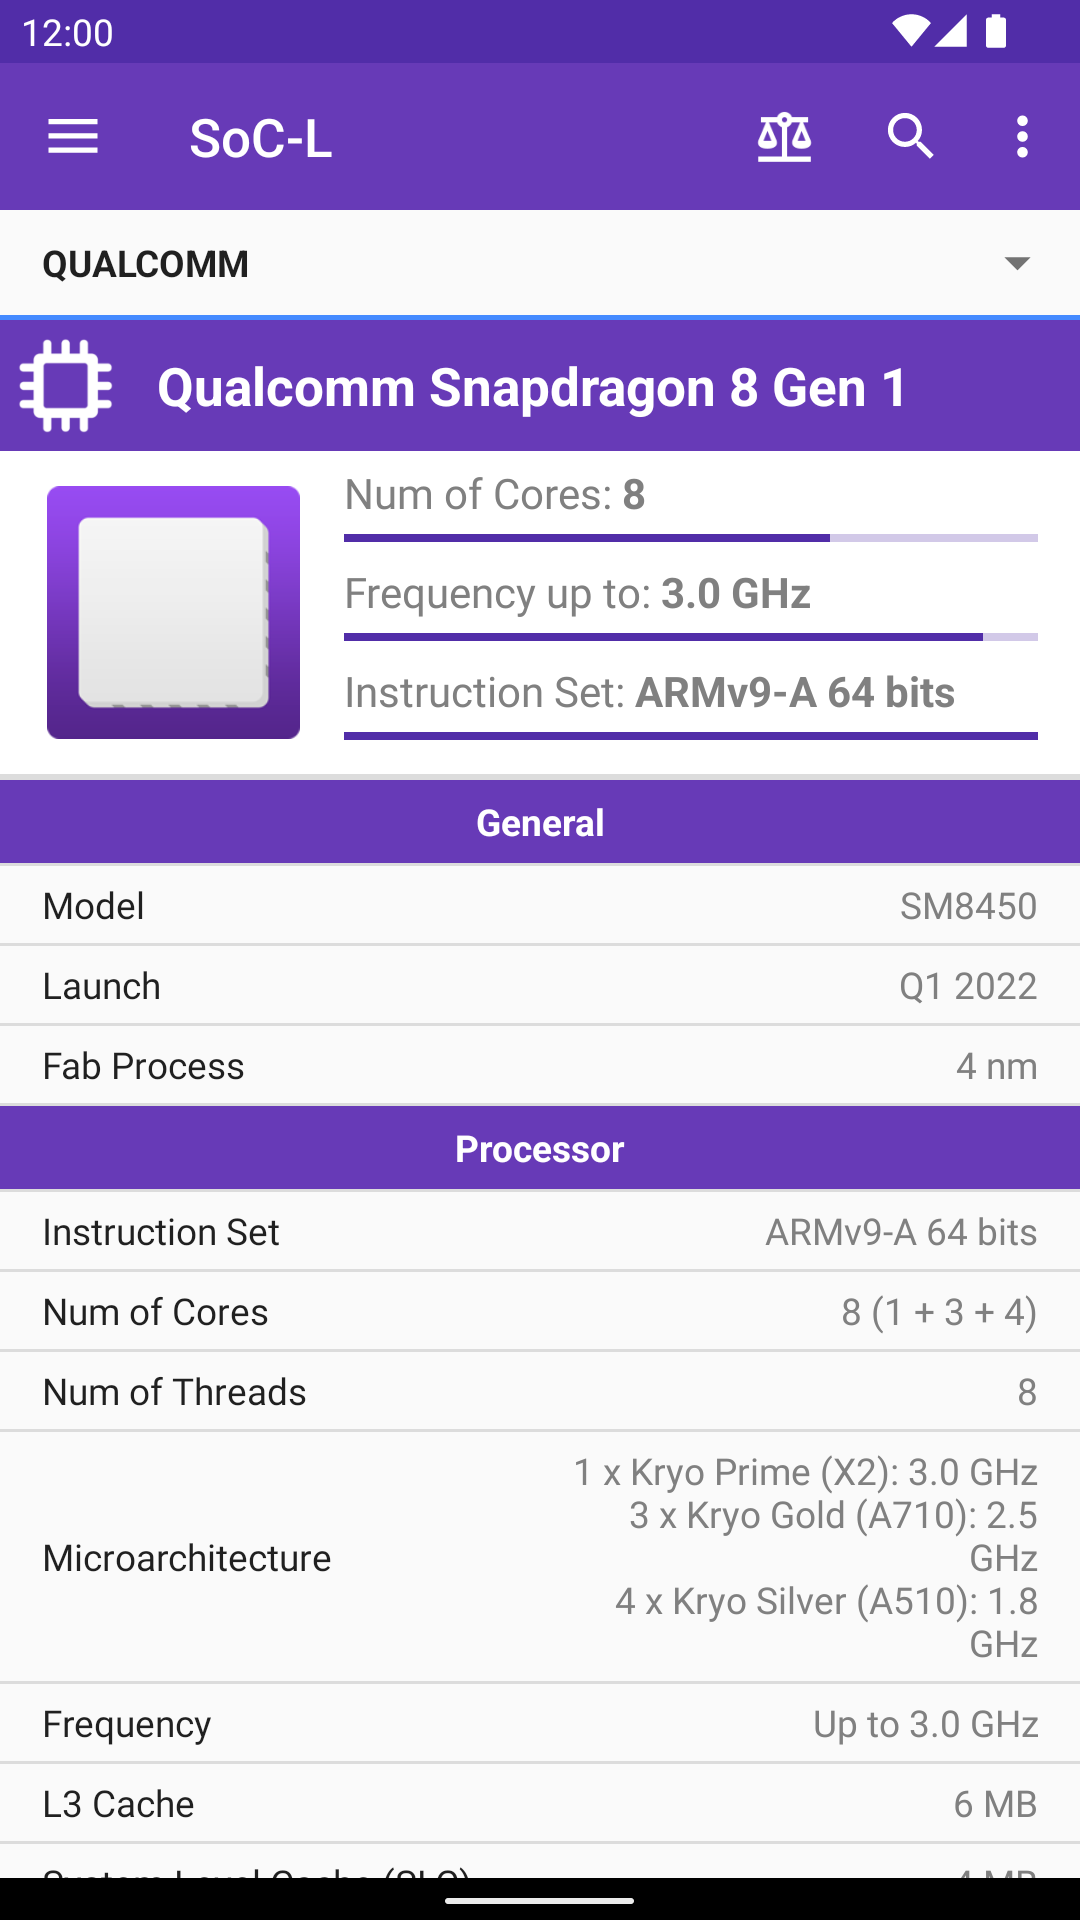Tap the Frequency up to 3.0 GHz bar

click(690, 636)
